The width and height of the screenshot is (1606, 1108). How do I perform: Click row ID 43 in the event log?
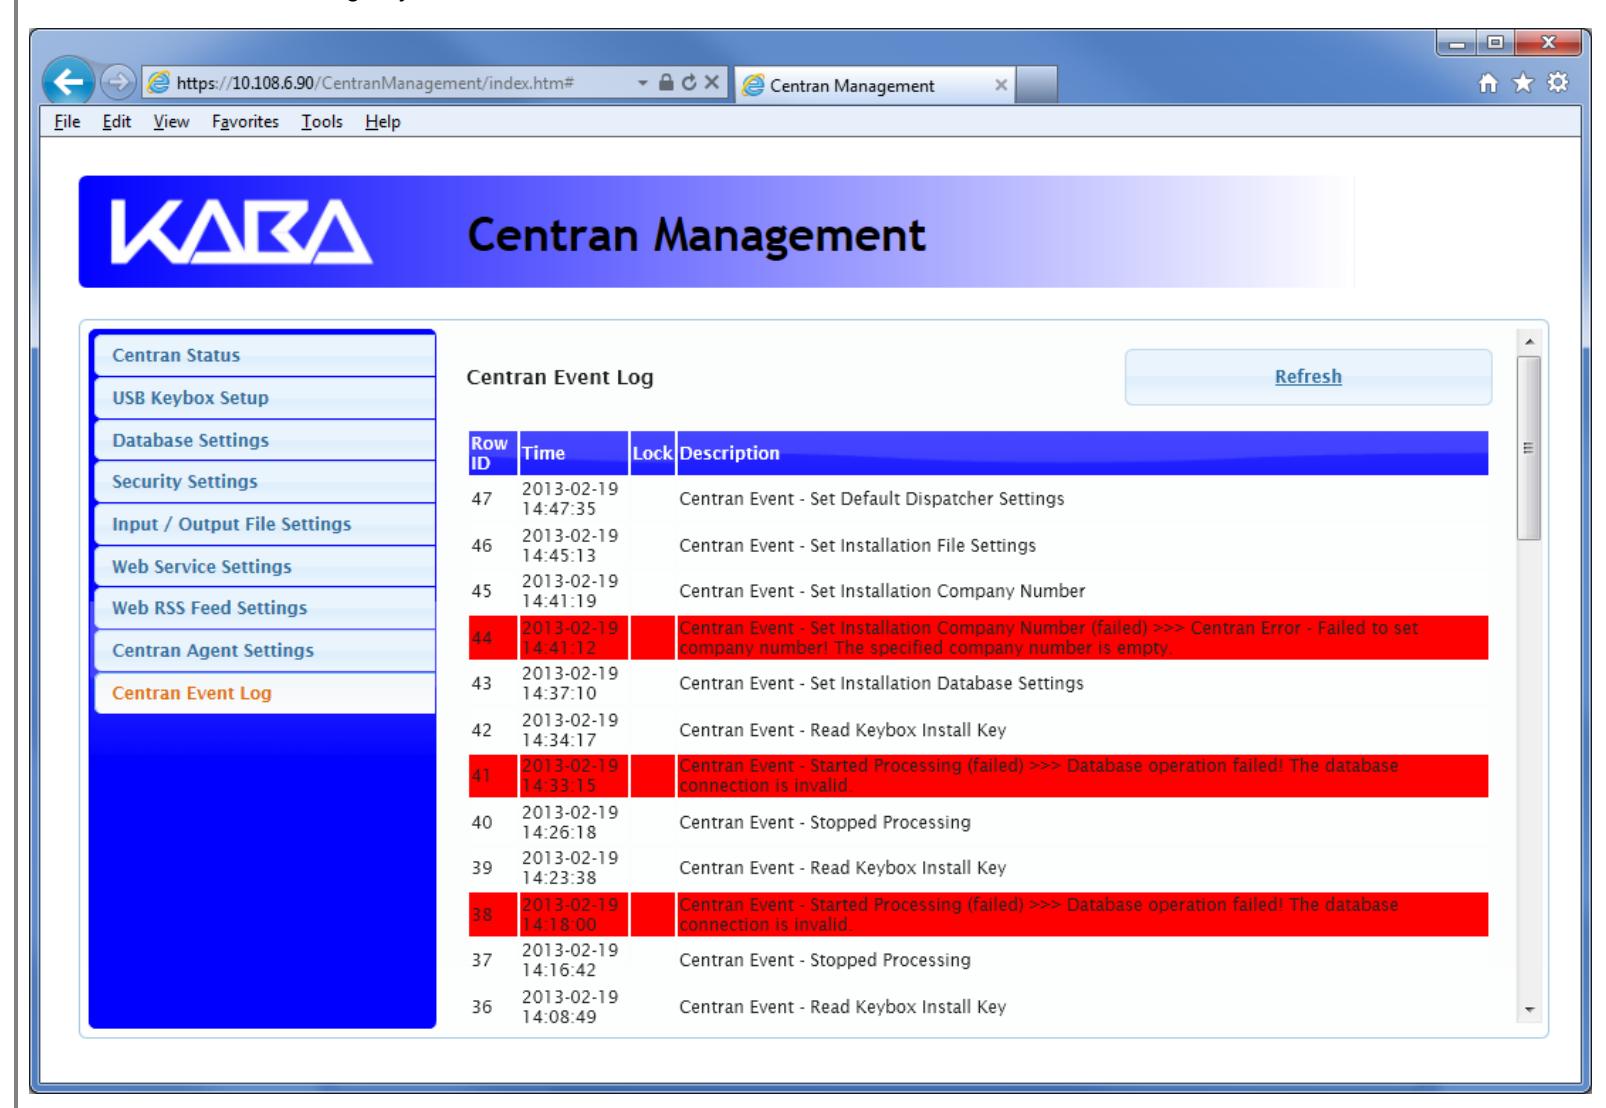482,684
